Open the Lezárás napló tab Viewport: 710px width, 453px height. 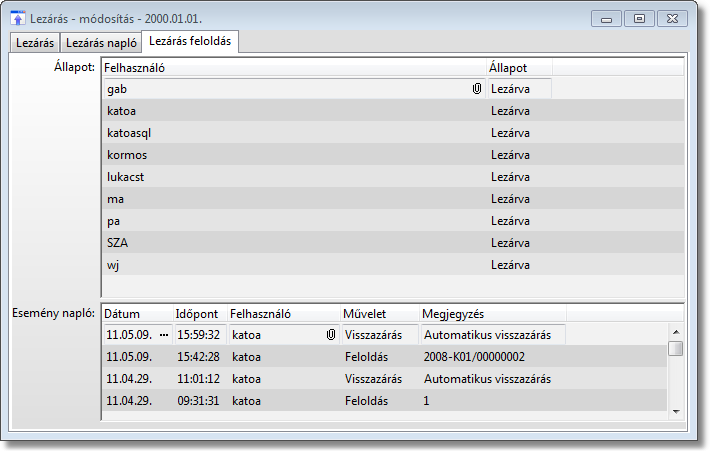click(x=101, y=43)
